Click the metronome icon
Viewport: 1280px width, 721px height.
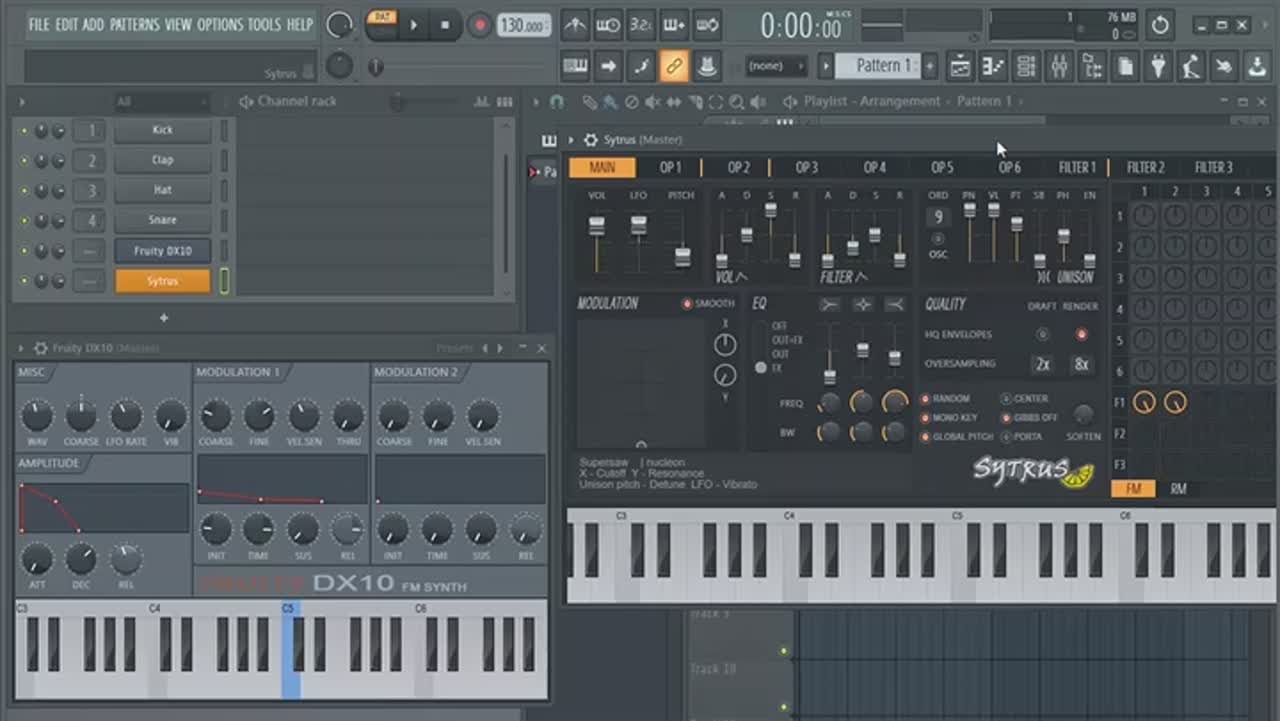[575, 25]
